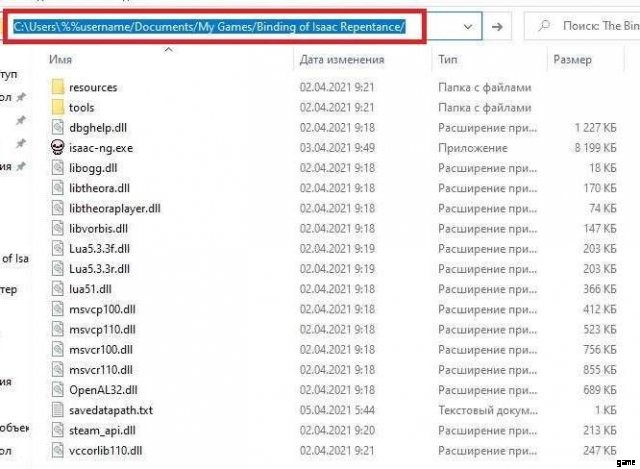
Task: Click the savedatapath.txt file icon
Action: pos(57,410)
